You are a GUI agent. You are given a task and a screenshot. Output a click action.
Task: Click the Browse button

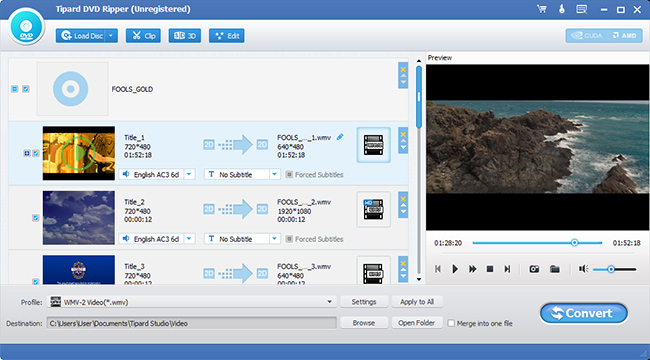point(364,323)
